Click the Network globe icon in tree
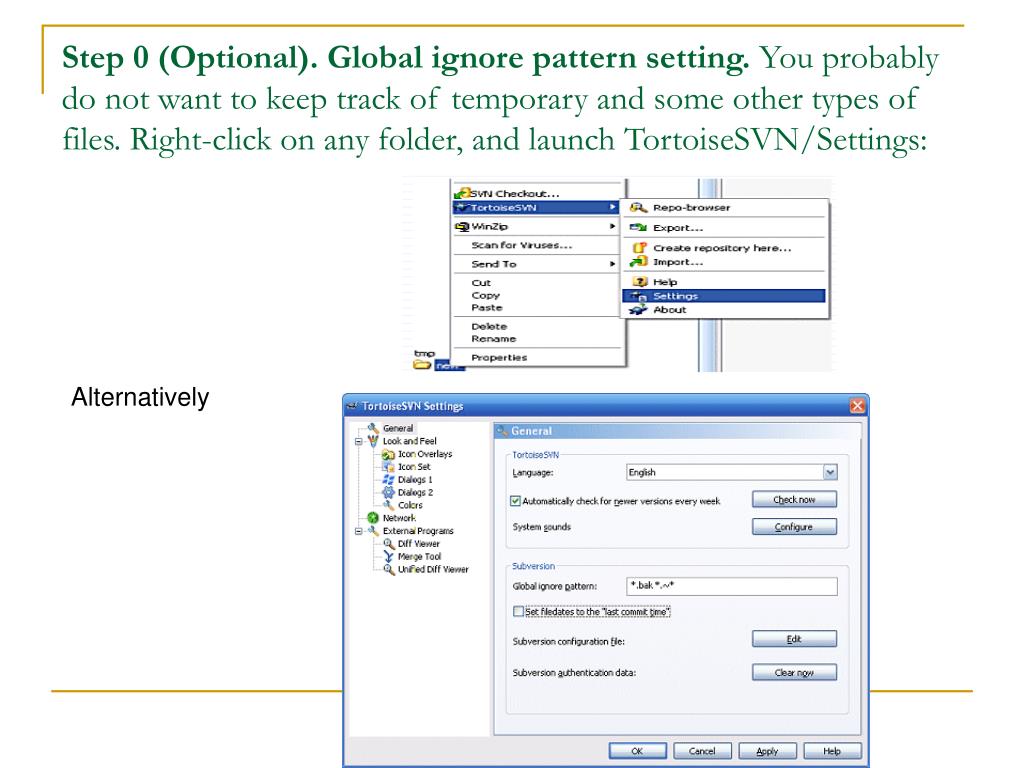Viewport: 1024px width, 768px height. click(x=373, y=518)
